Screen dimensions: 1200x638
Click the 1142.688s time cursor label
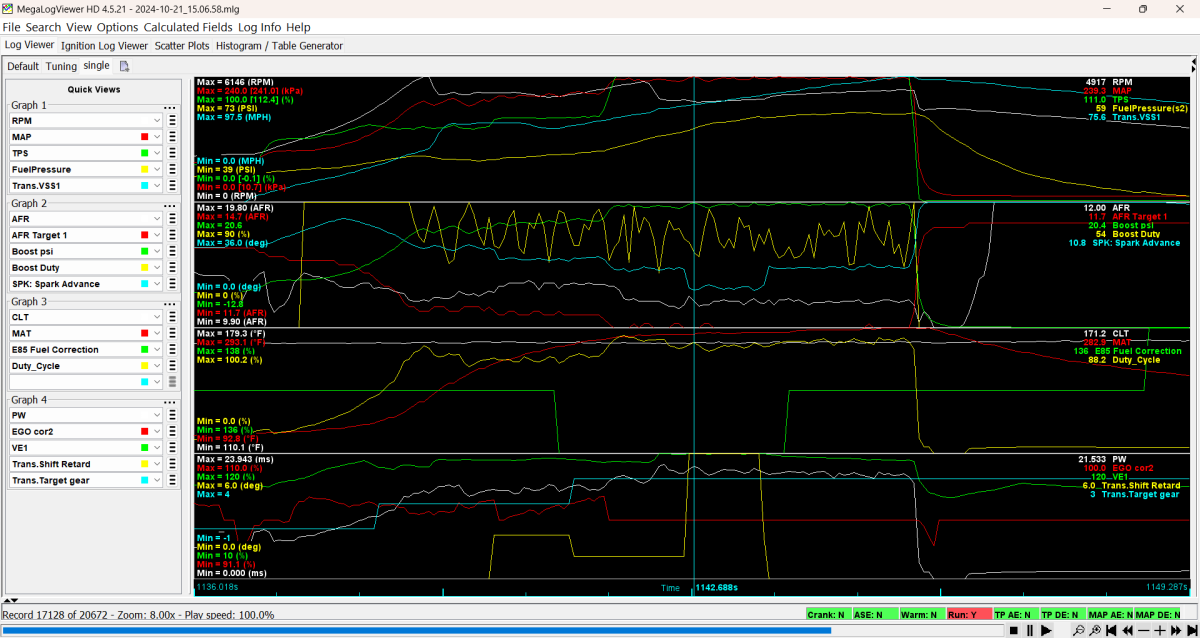[x=716, y=587]
